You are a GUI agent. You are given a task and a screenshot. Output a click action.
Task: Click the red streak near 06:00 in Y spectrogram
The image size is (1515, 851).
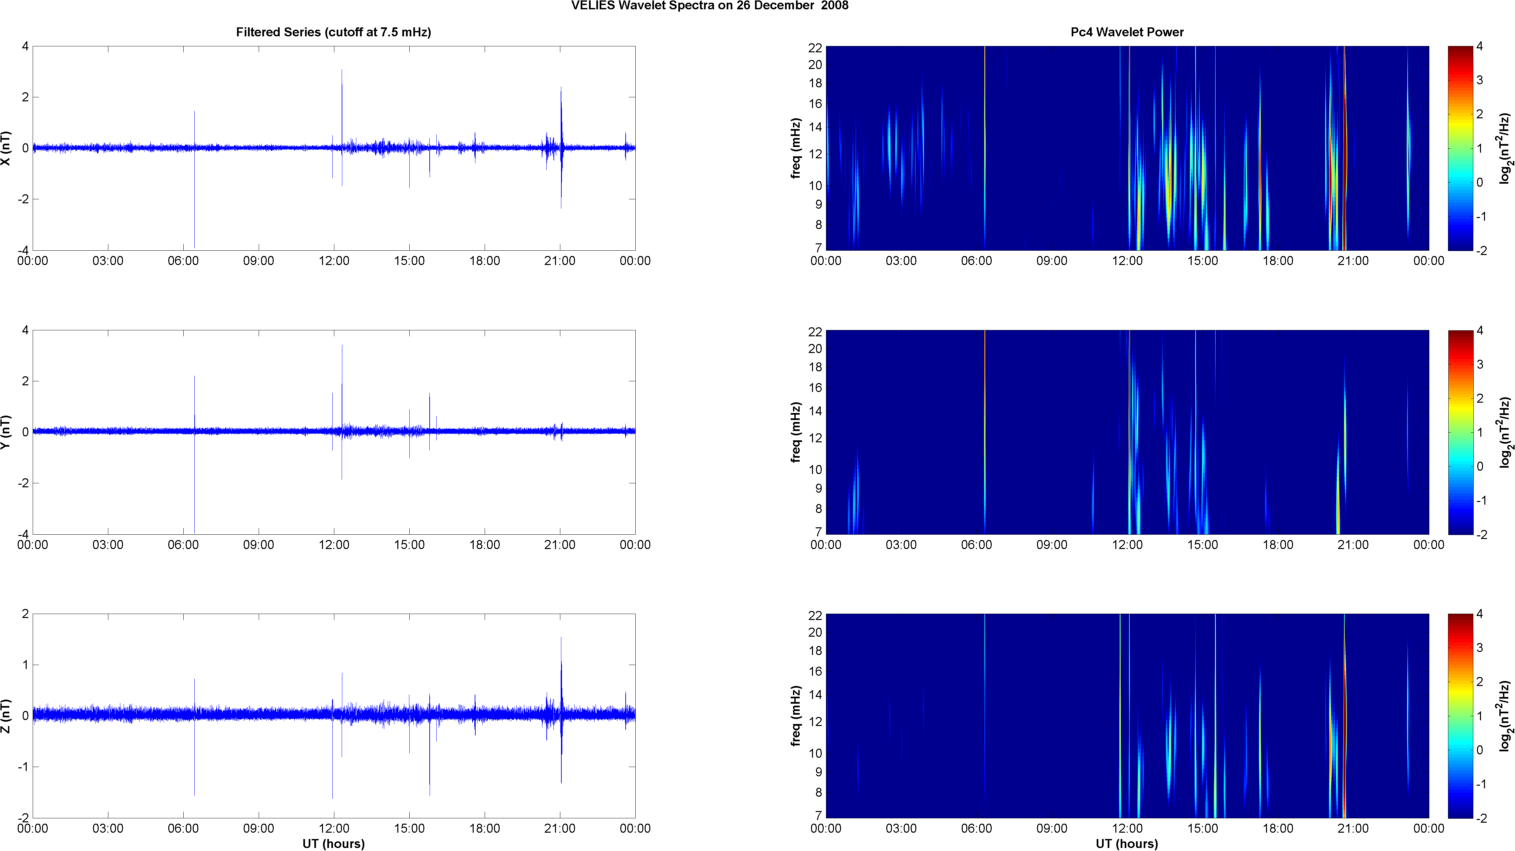click(x=985, y=400)
